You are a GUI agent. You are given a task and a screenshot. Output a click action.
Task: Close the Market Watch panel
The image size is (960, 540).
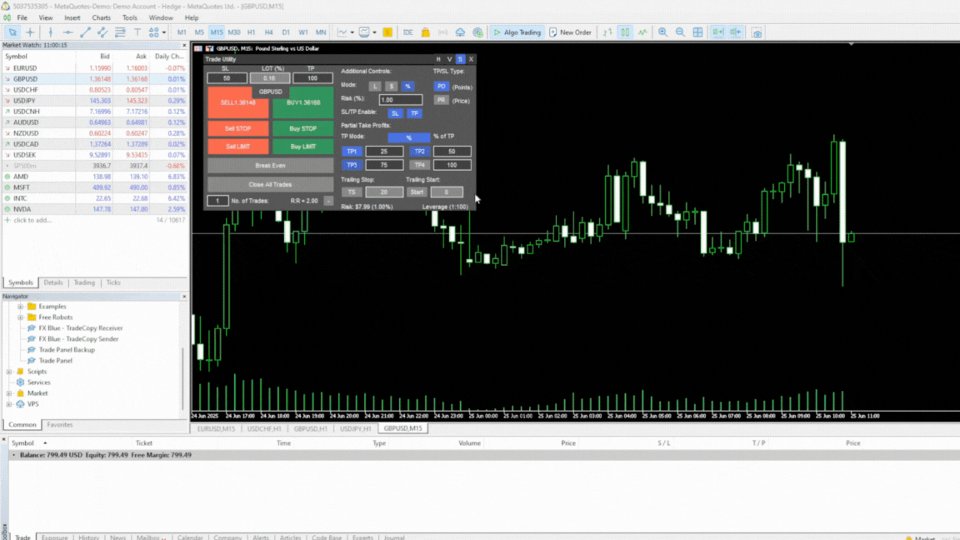pyautogui.click(x=184, y=45)
